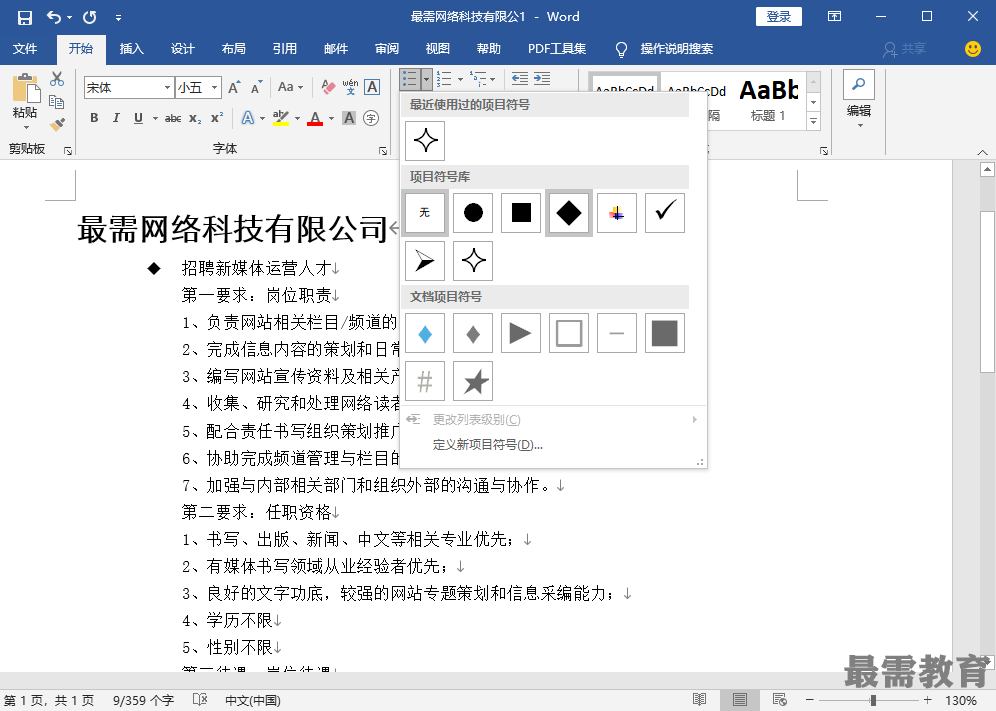Open the highlight color dropdown arrow
The image size is (996, 711).
pyautogui.click(x=297, y=118)
